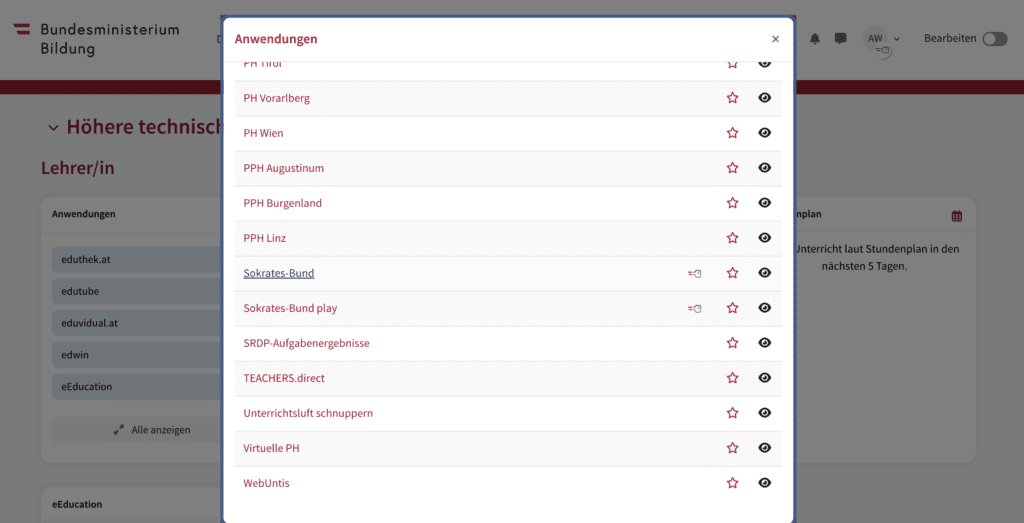The image size is (1024, 523).
Task: Add Sokrates-Bund play to favorites
Action: (x=732, y=308)
